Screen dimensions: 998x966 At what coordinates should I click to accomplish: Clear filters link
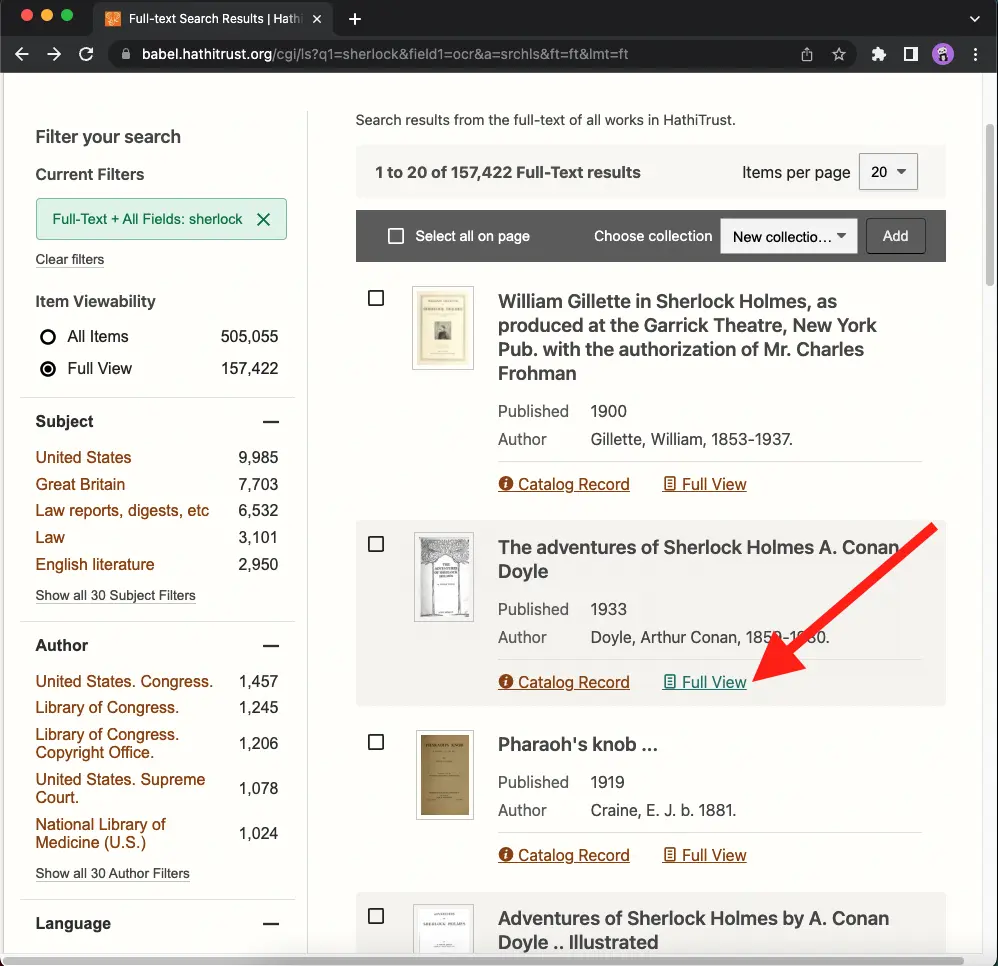click(x=69, y=260)
